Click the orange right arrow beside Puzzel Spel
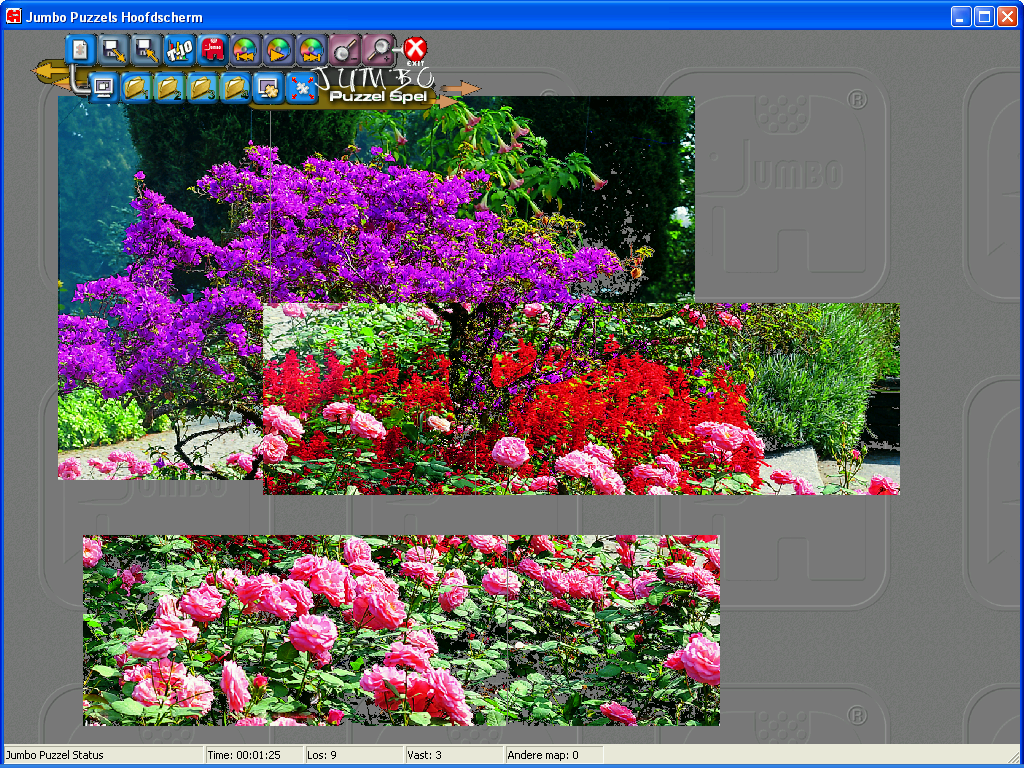 pyautogui.click(x=446, y=102)
